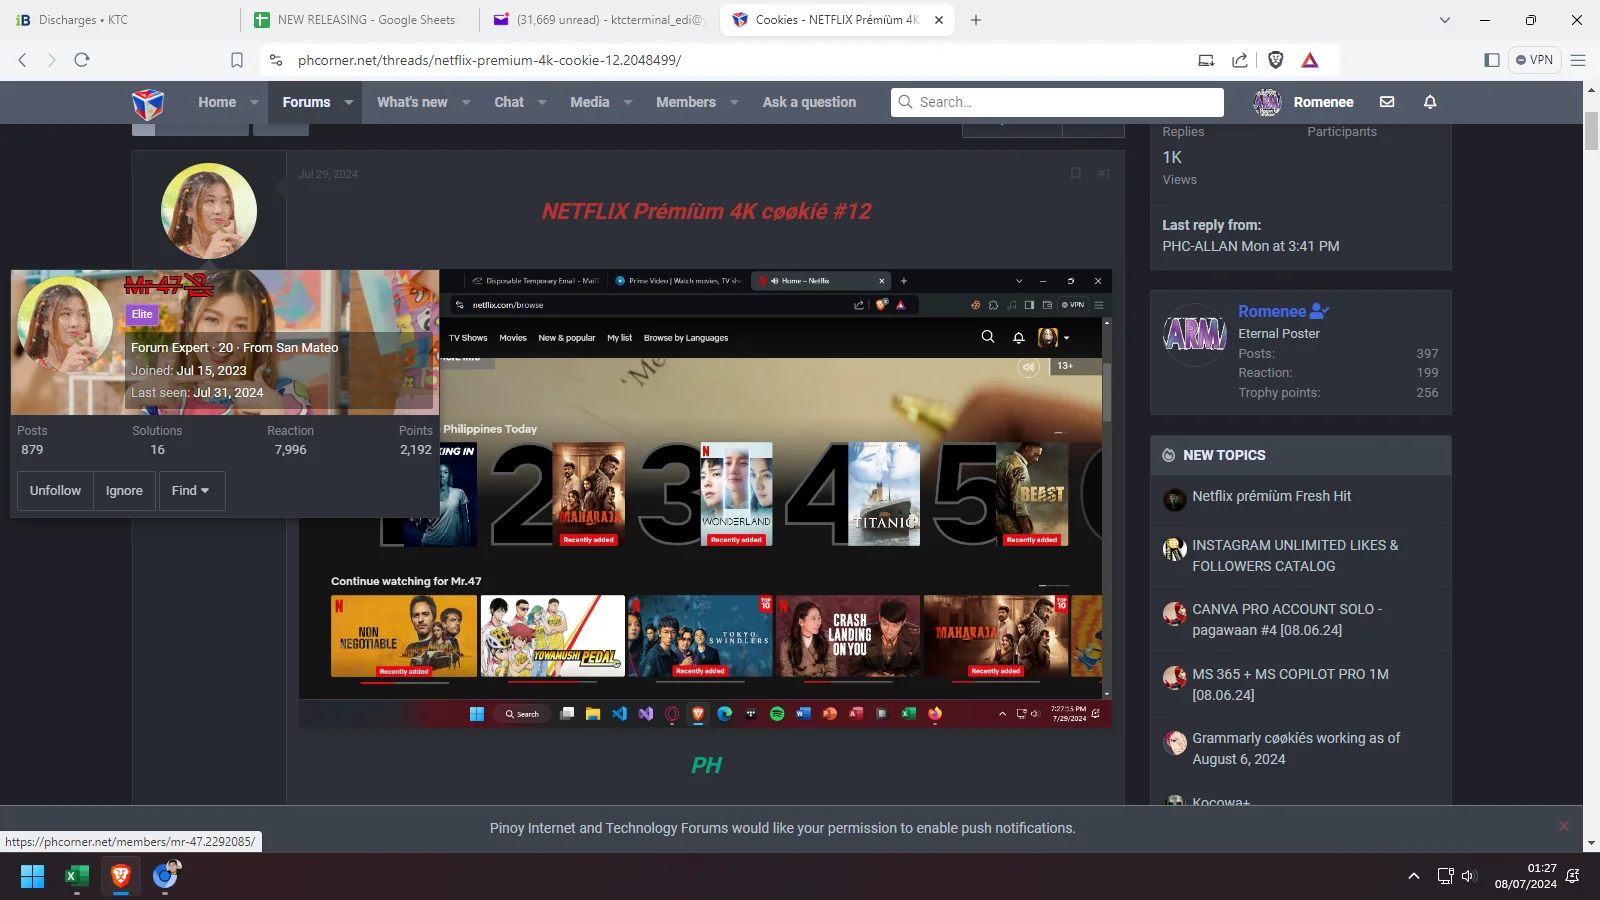Expand the Forums dropdown arrow
The height and width of the screenshot is (900, 1600).
point(348,102)
